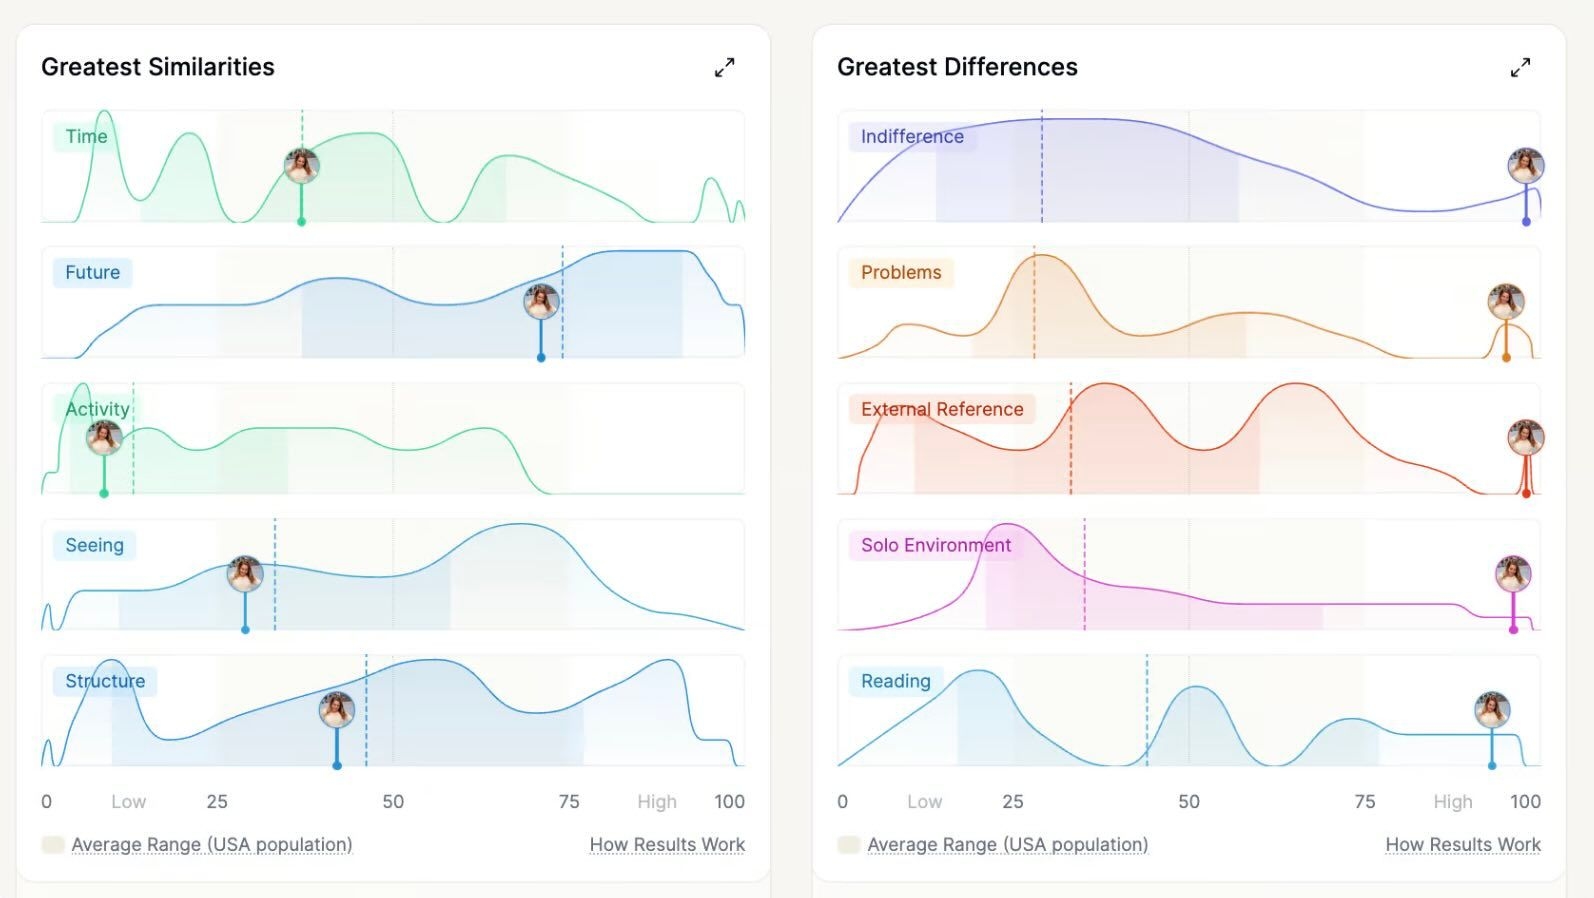Click the Solo Environment trait label

tap(936, 545)
